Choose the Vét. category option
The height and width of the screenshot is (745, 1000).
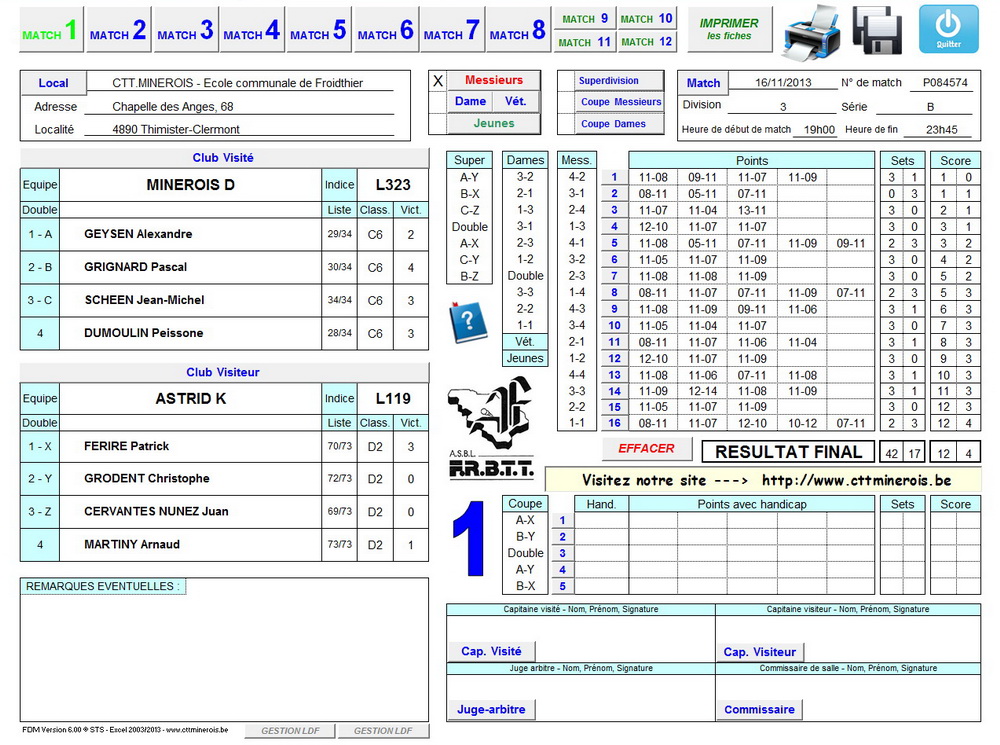coord(515,101)
